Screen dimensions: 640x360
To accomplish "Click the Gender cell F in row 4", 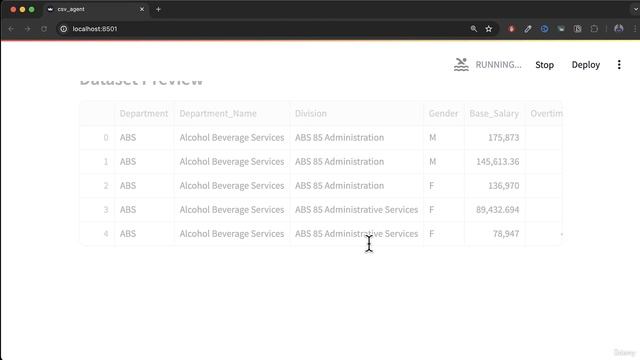I will click(x=444, y=234).
